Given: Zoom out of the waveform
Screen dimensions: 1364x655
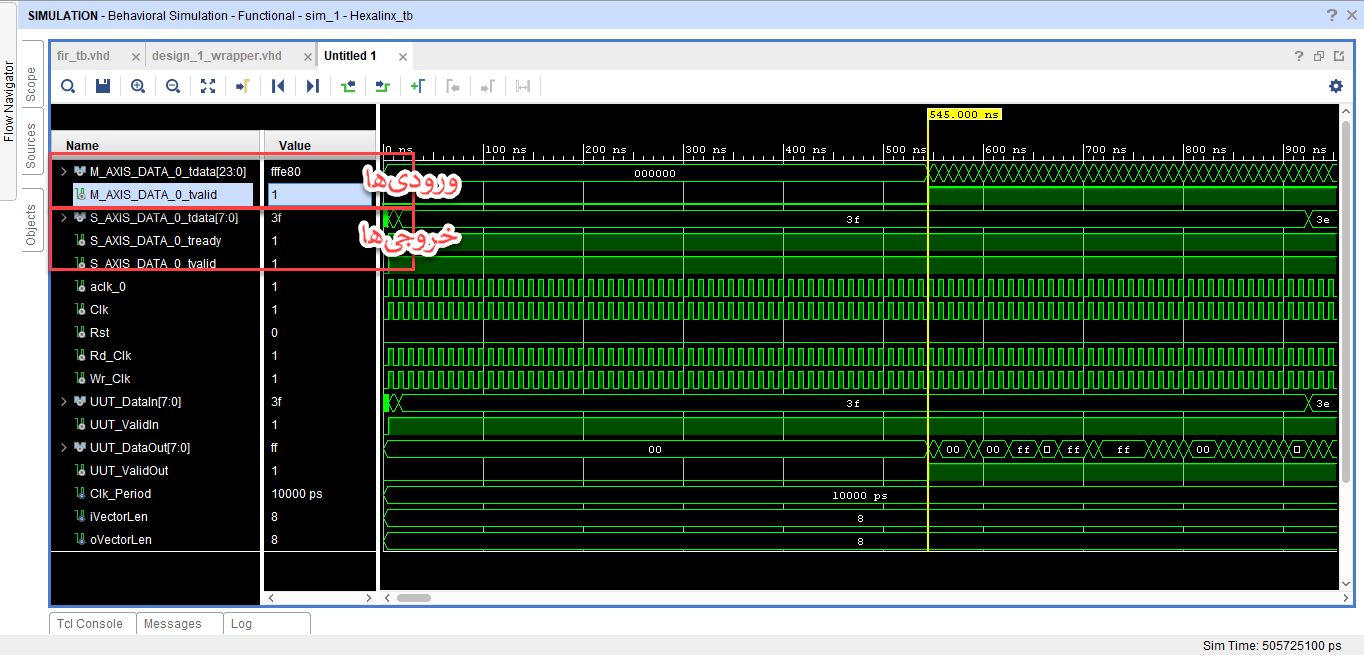Looking at the screenshot, I should tap(173, 87).
